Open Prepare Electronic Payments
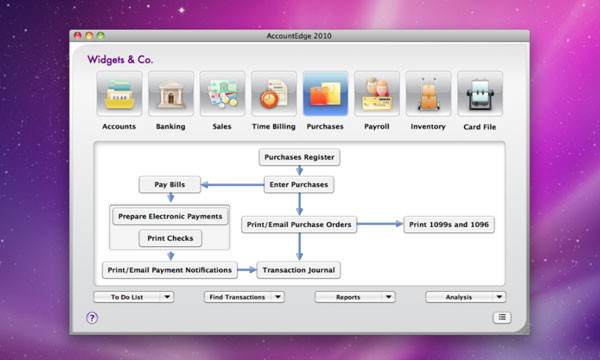 point(170,217)
